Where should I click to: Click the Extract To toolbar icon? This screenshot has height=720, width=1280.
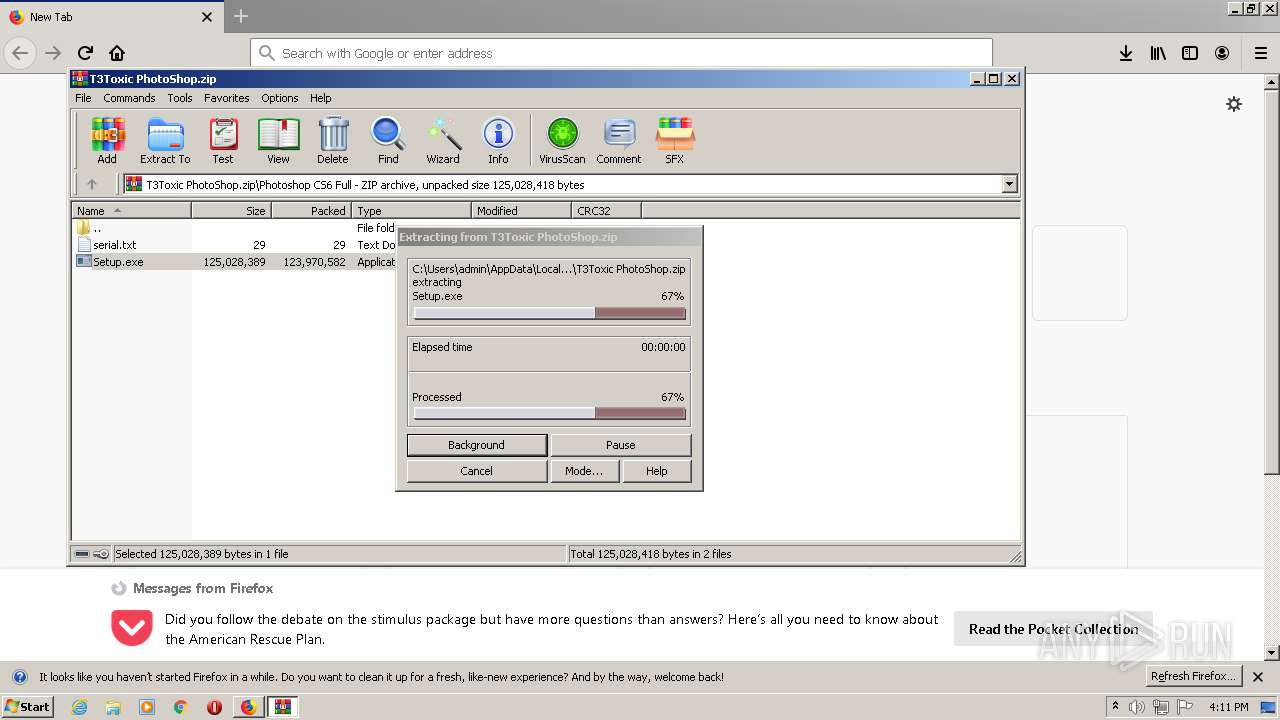click(165, 140)
